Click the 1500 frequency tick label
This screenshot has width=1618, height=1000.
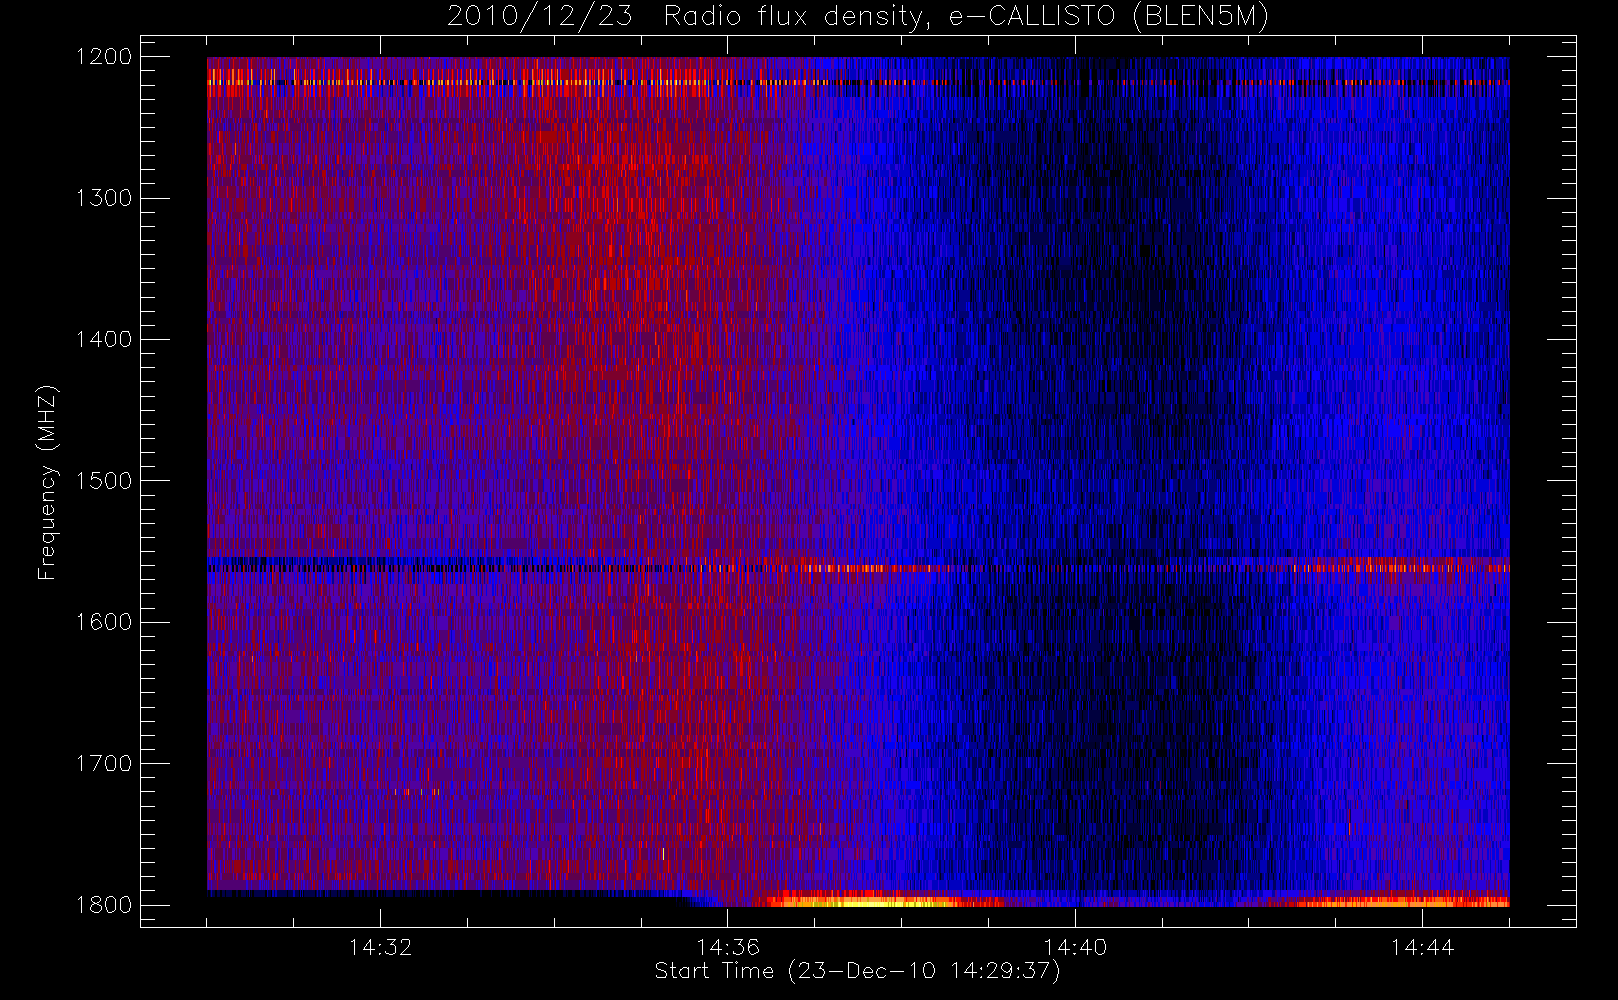104,481
